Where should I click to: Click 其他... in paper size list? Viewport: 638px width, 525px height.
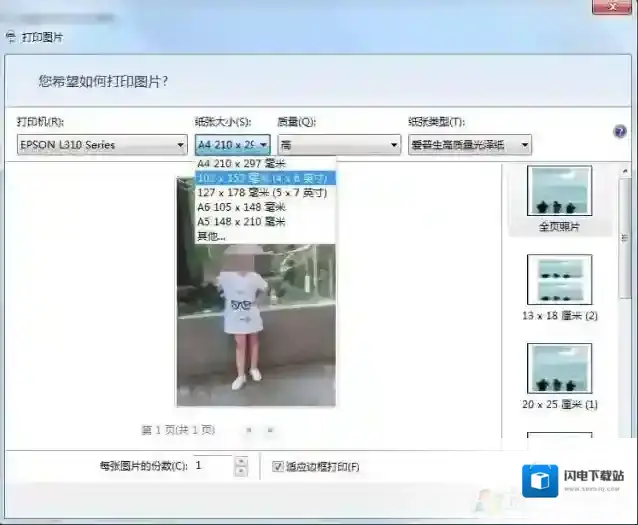pos(212,236)
